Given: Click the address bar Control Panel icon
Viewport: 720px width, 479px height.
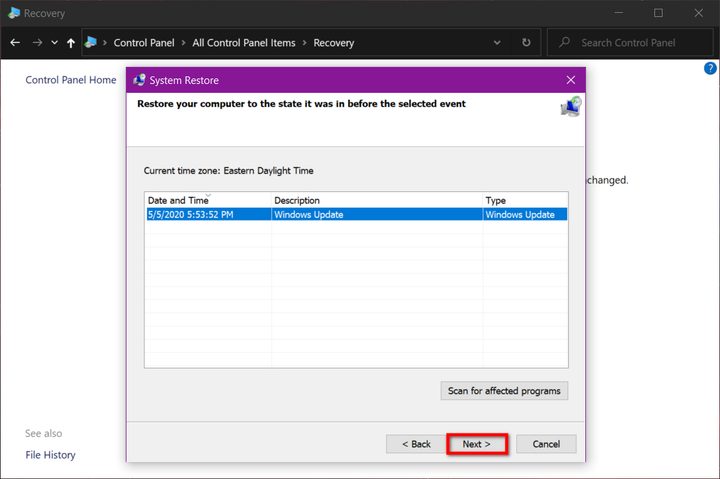Looking at the screenshot, I should (x=90, y=42).
